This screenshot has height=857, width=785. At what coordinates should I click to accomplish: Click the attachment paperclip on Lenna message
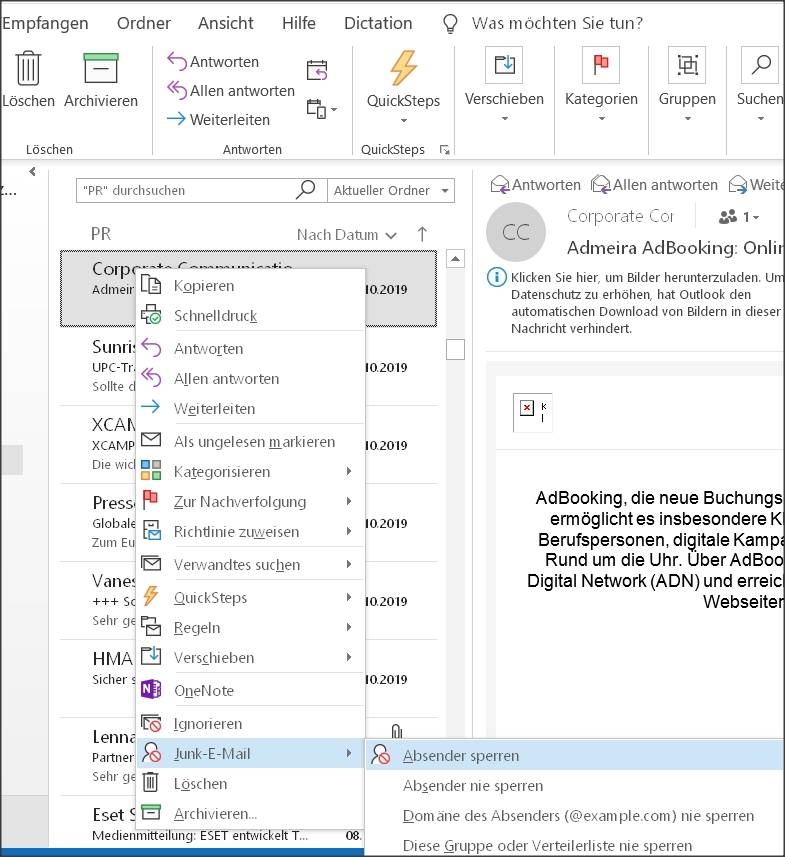pyautogui.click(x=397, y=731)
